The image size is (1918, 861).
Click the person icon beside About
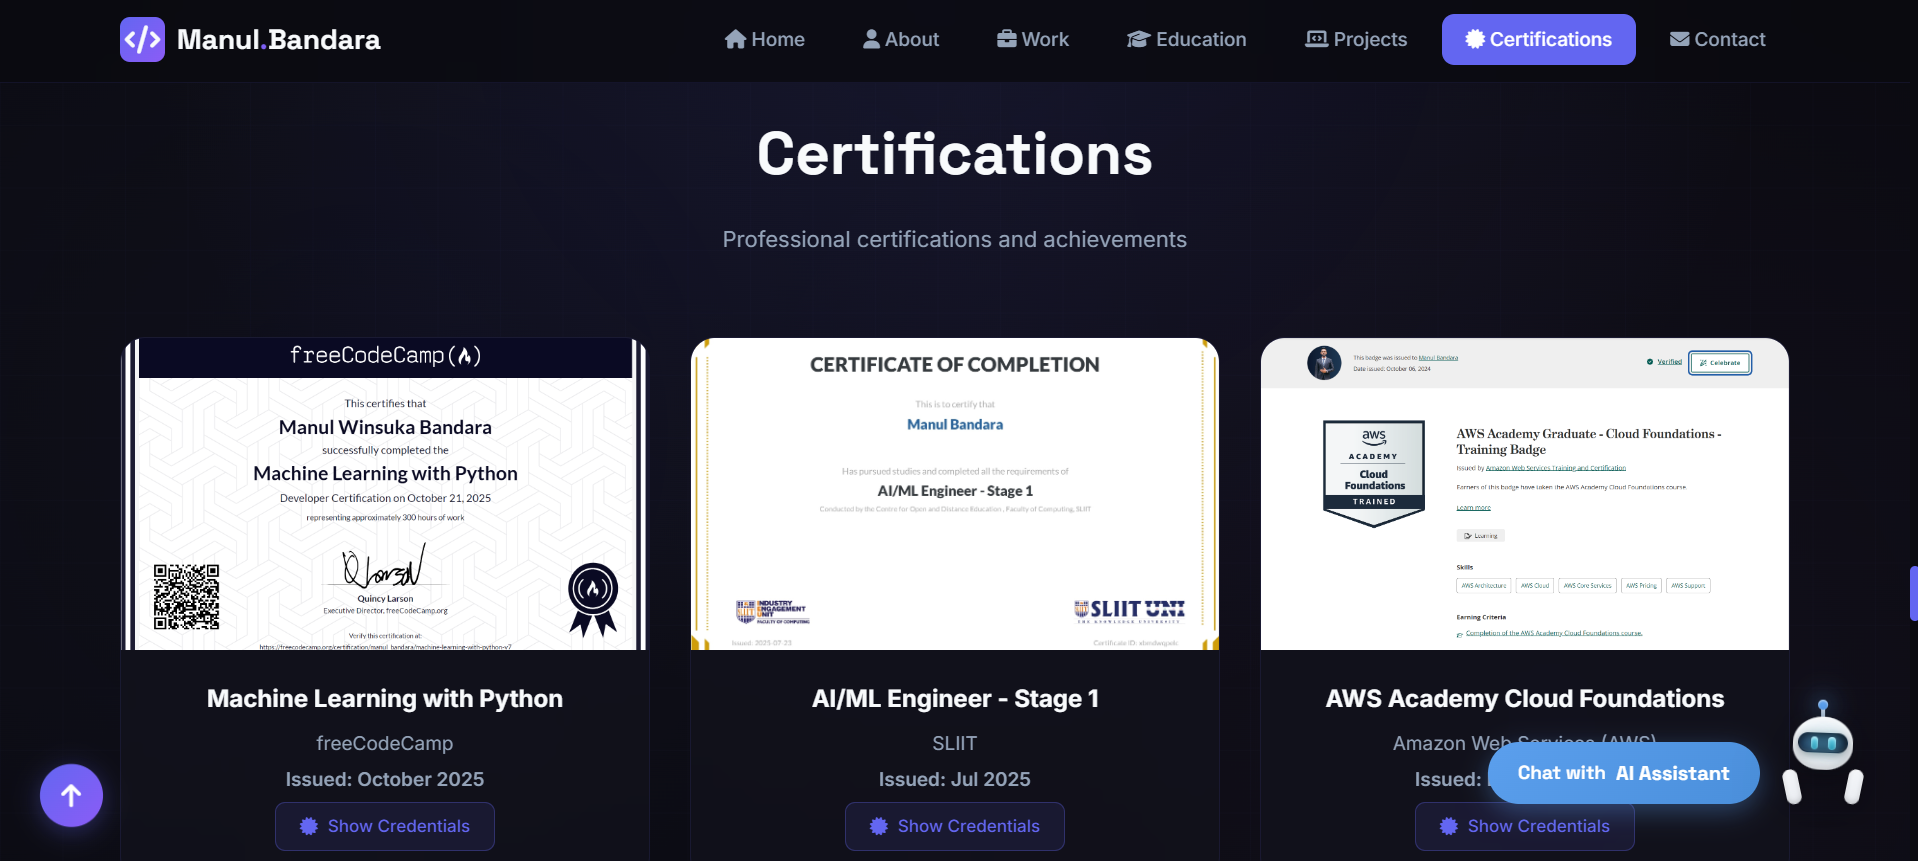pos(872,39)
